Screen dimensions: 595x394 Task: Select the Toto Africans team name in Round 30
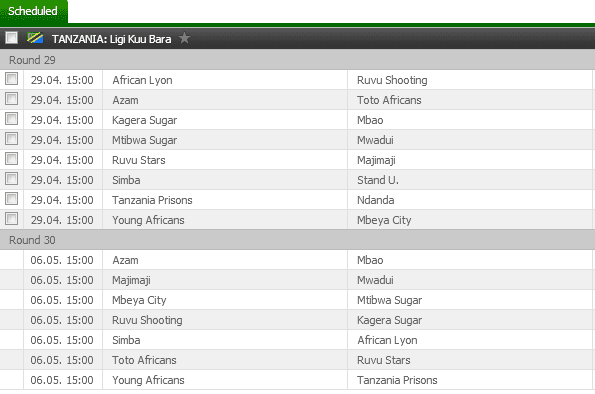[144, 360]
